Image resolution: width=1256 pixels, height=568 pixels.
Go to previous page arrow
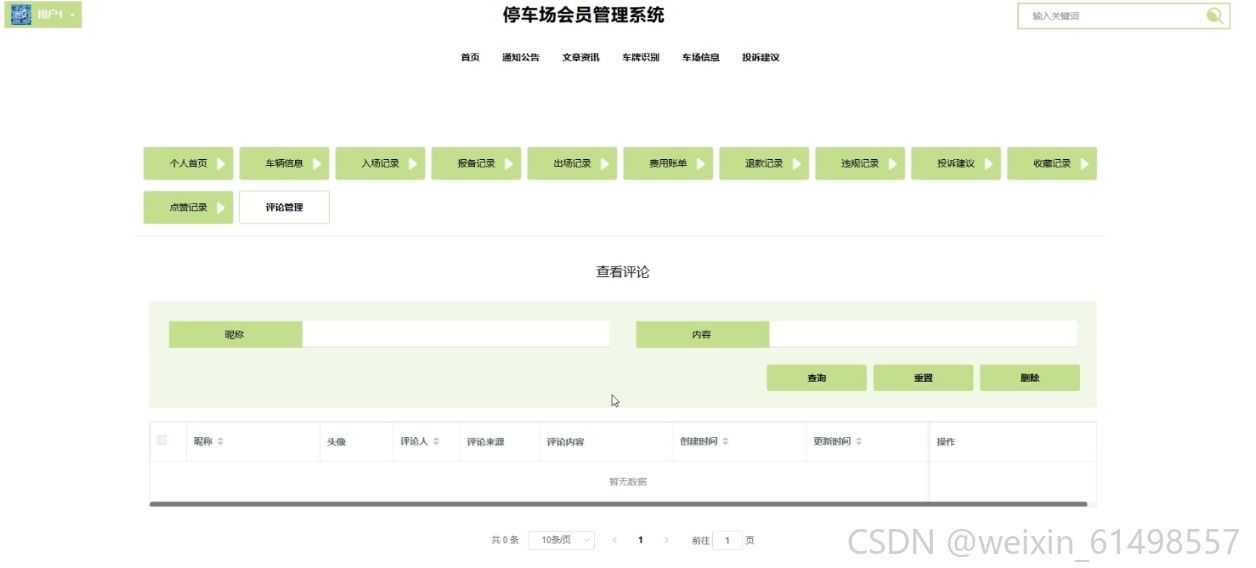click(x=615, y=540)
